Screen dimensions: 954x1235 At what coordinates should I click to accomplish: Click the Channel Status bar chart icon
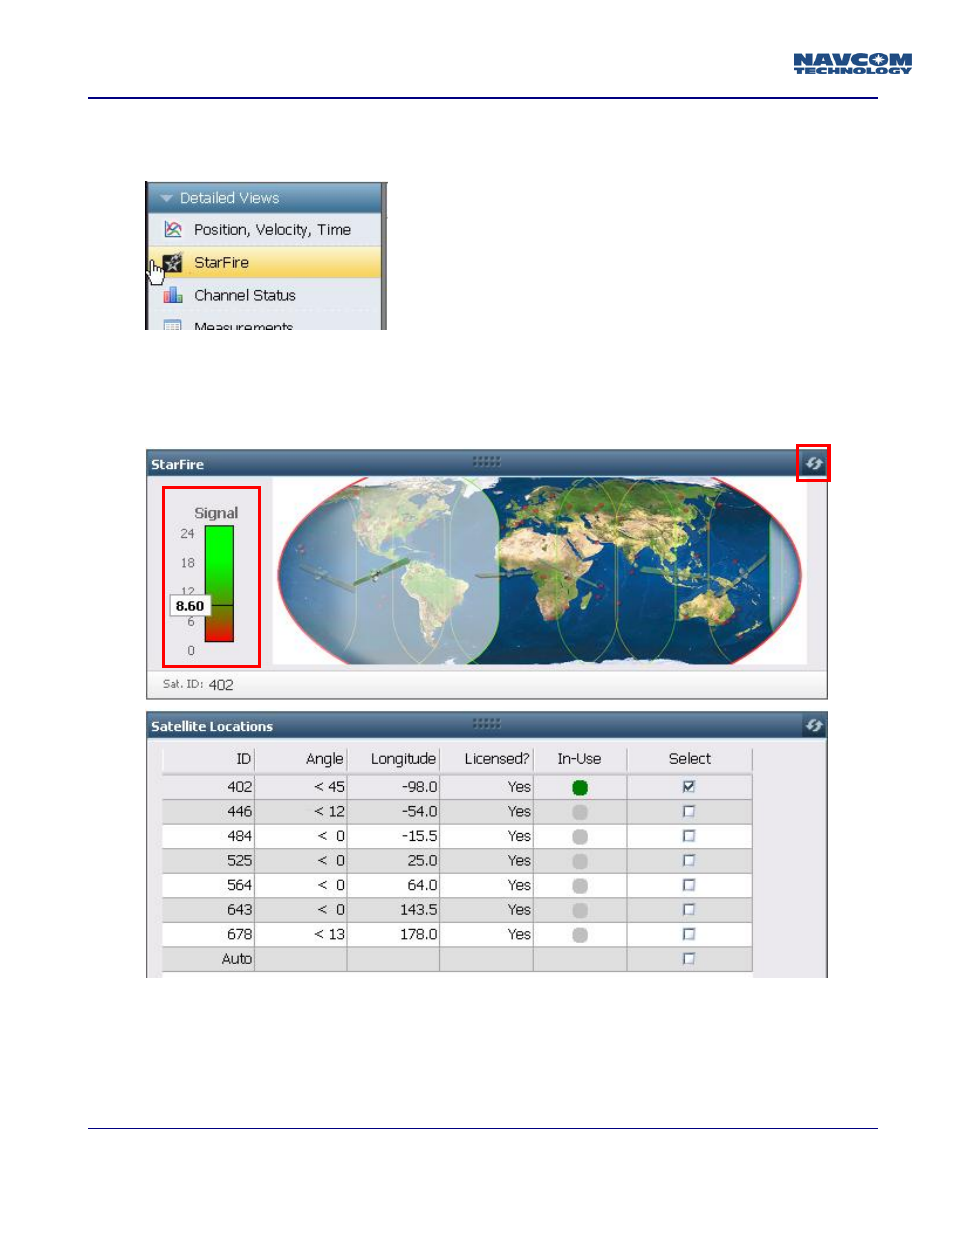tap(173, 296)
